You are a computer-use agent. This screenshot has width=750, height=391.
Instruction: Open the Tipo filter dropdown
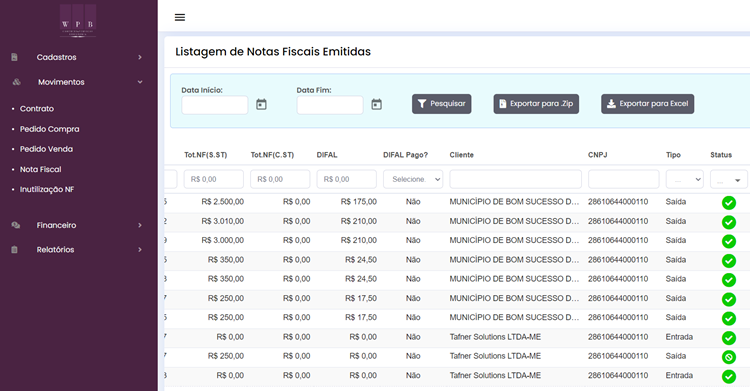pyautogui.click(x=684, y=179)
